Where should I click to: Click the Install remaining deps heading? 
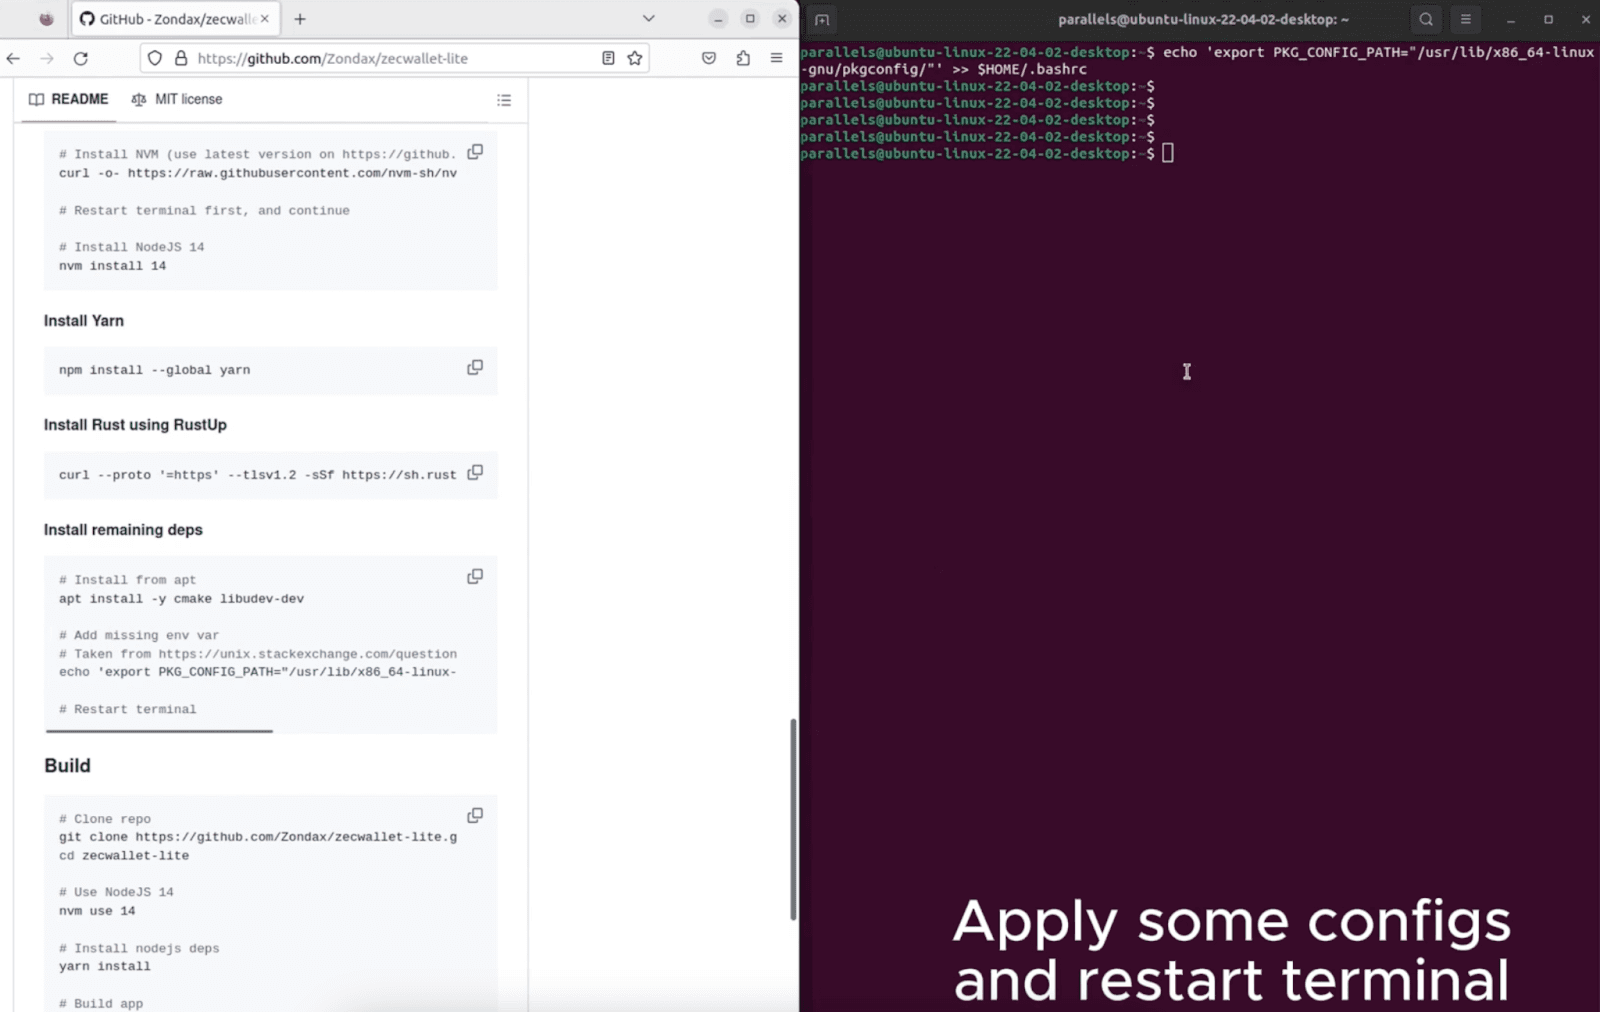pyautogui.click(x=123, y=530)
